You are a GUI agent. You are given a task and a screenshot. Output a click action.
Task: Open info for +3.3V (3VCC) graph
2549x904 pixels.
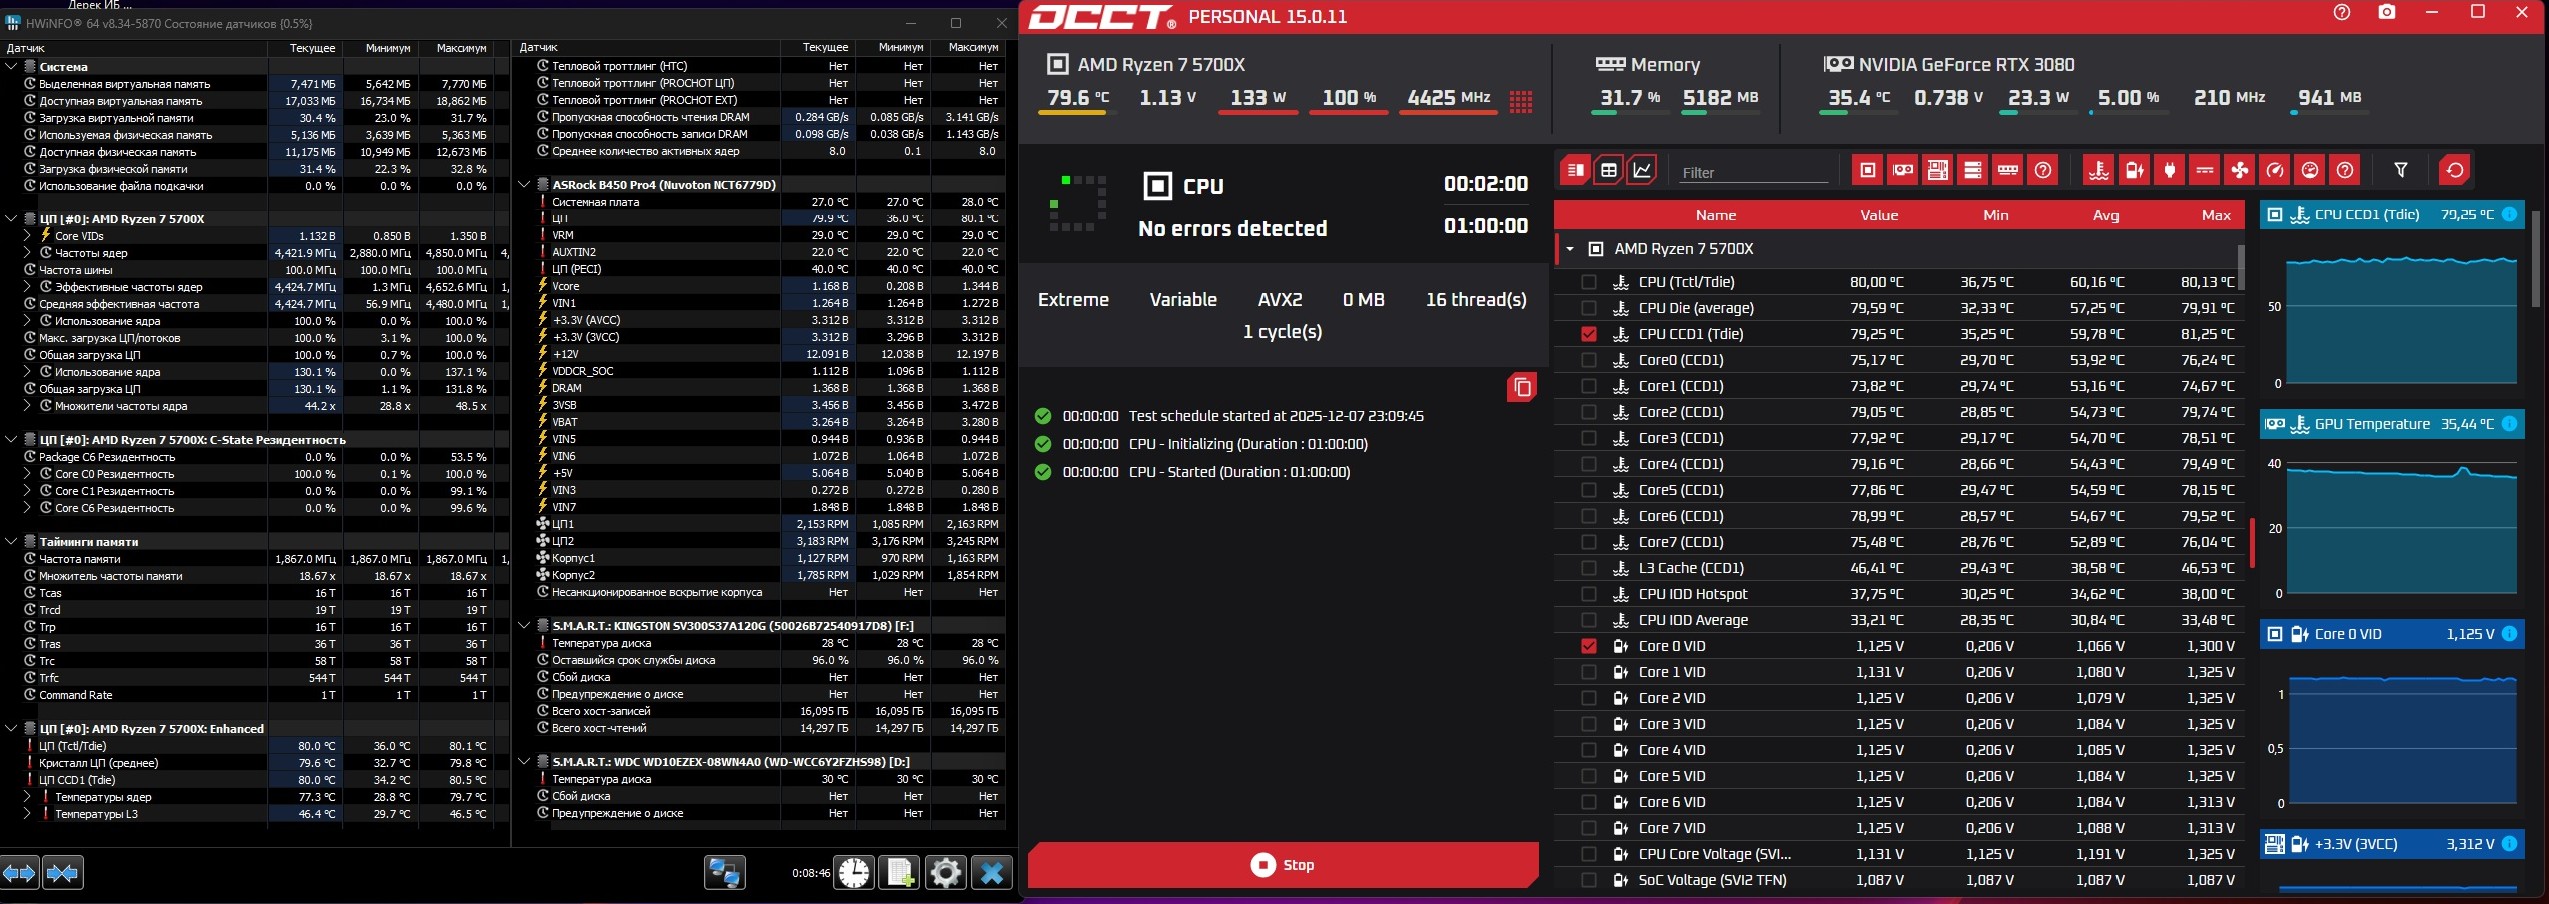(2509, 844)
